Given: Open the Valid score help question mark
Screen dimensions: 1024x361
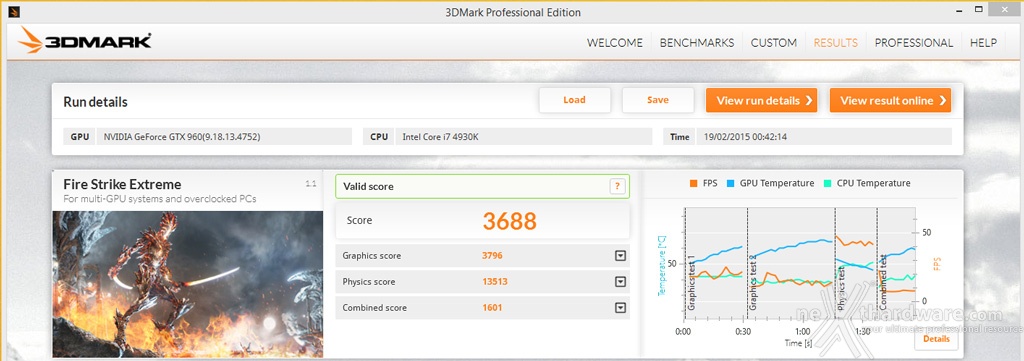Looking at the screenshot, I should click(617, 187).
